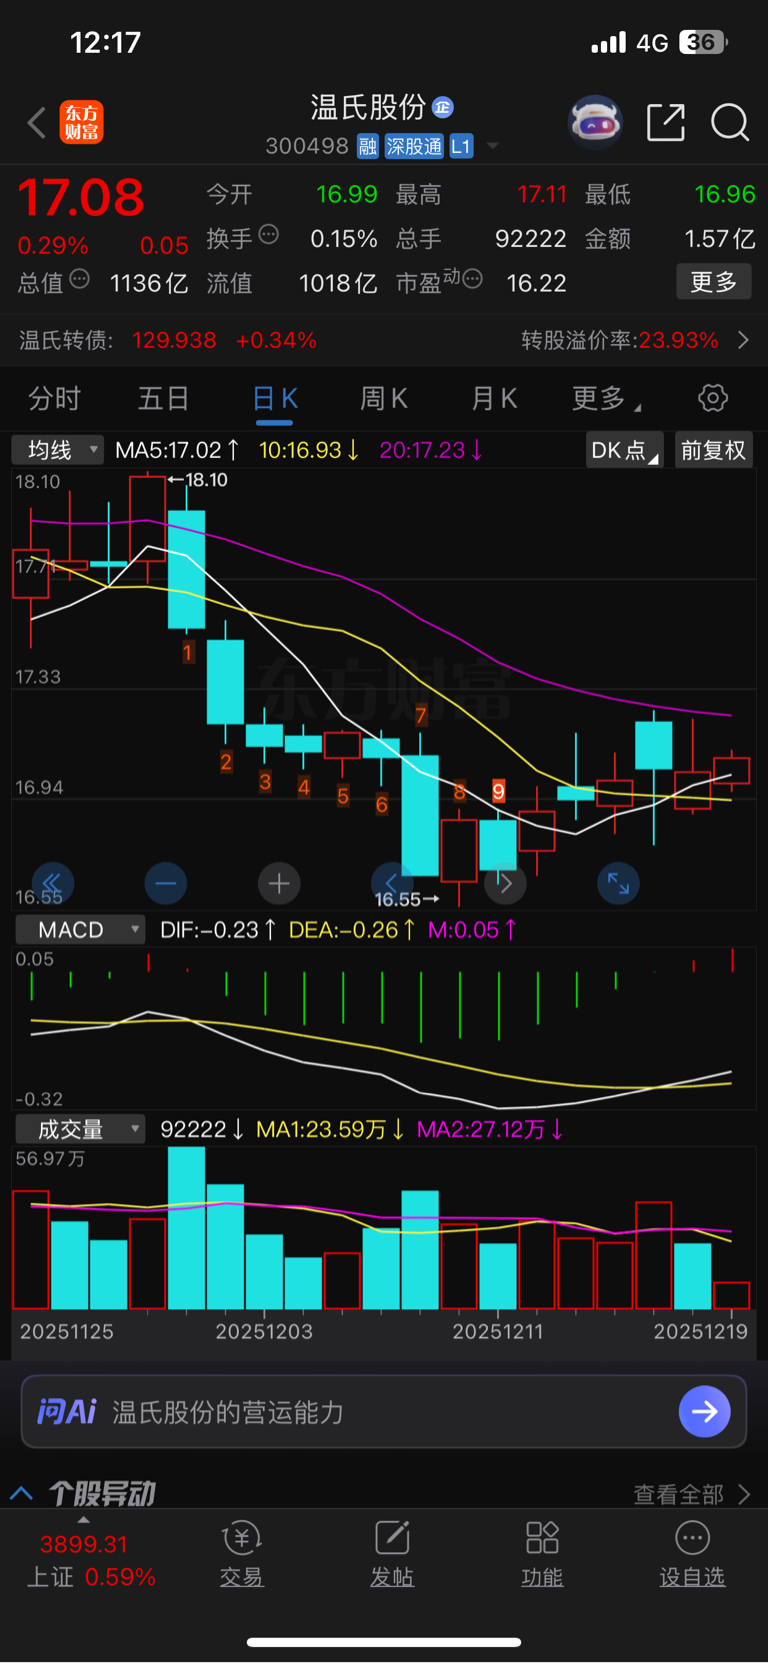
Task: Open 前复权 adjustment selector
Action: [x=713, y=450]
